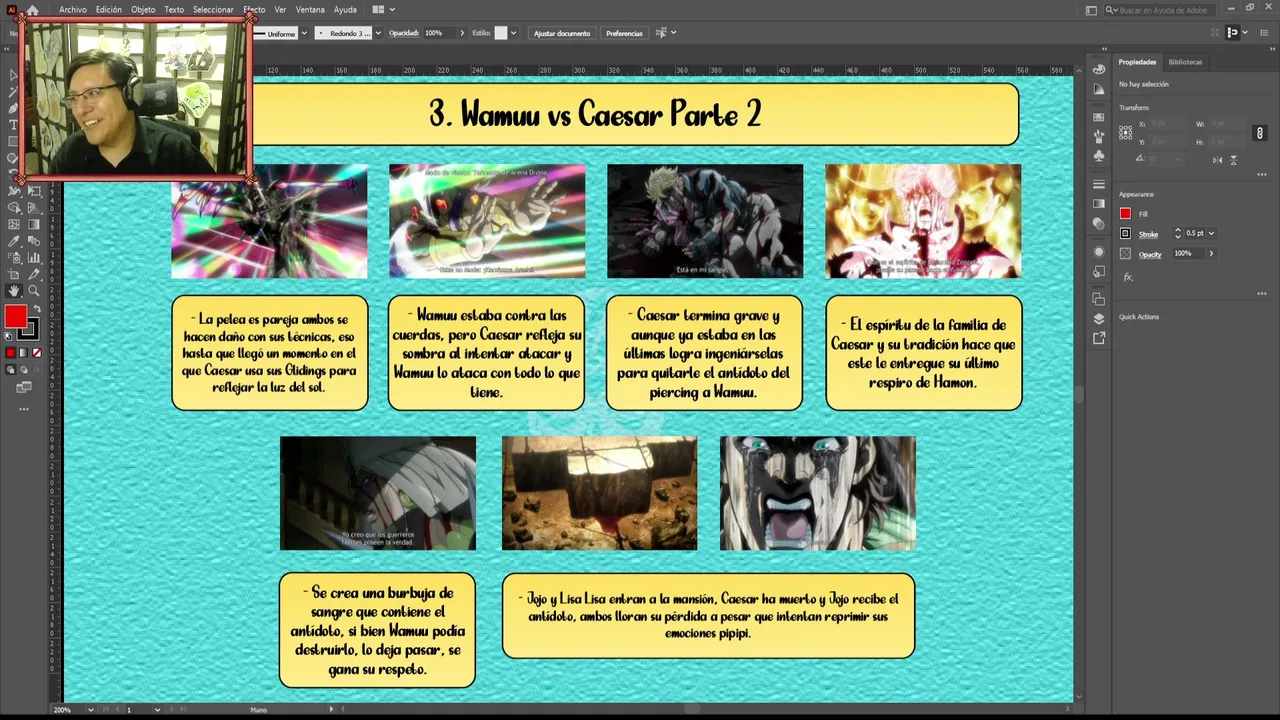Select the Mesh tool
This screenshot has width=1280, height=720.
click(15, 223)
